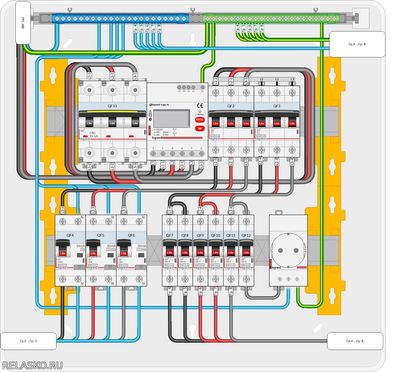Select the blue neutral busbar at top
Viewport: 400px width, 372px height.
pos(121,18)
